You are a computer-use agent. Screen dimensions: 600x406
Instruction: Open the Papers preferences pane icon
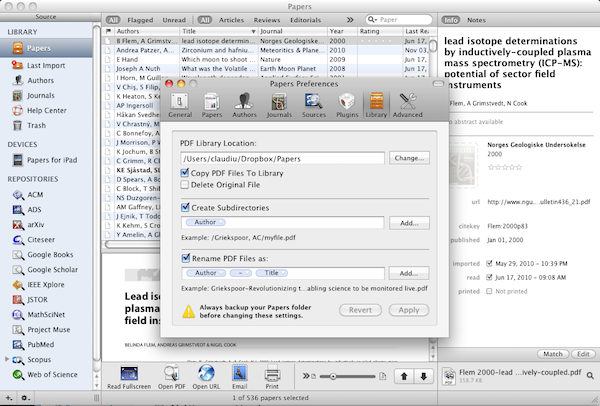[212, 105]
